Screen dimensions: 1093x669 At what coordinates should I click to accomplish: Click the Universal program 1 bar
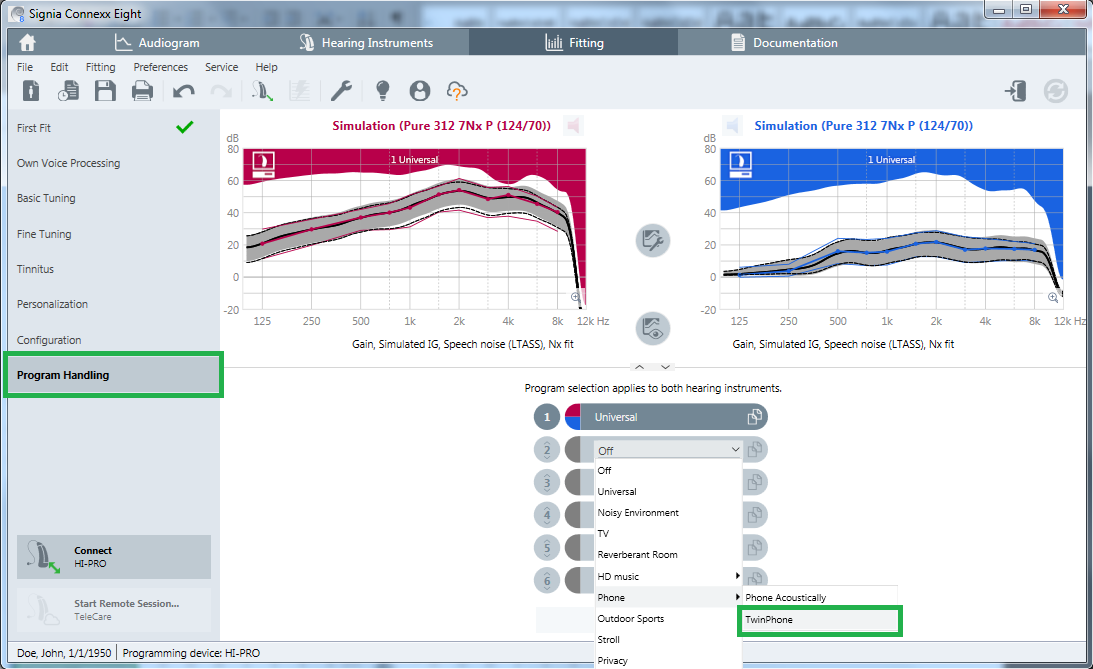point(666,417)
